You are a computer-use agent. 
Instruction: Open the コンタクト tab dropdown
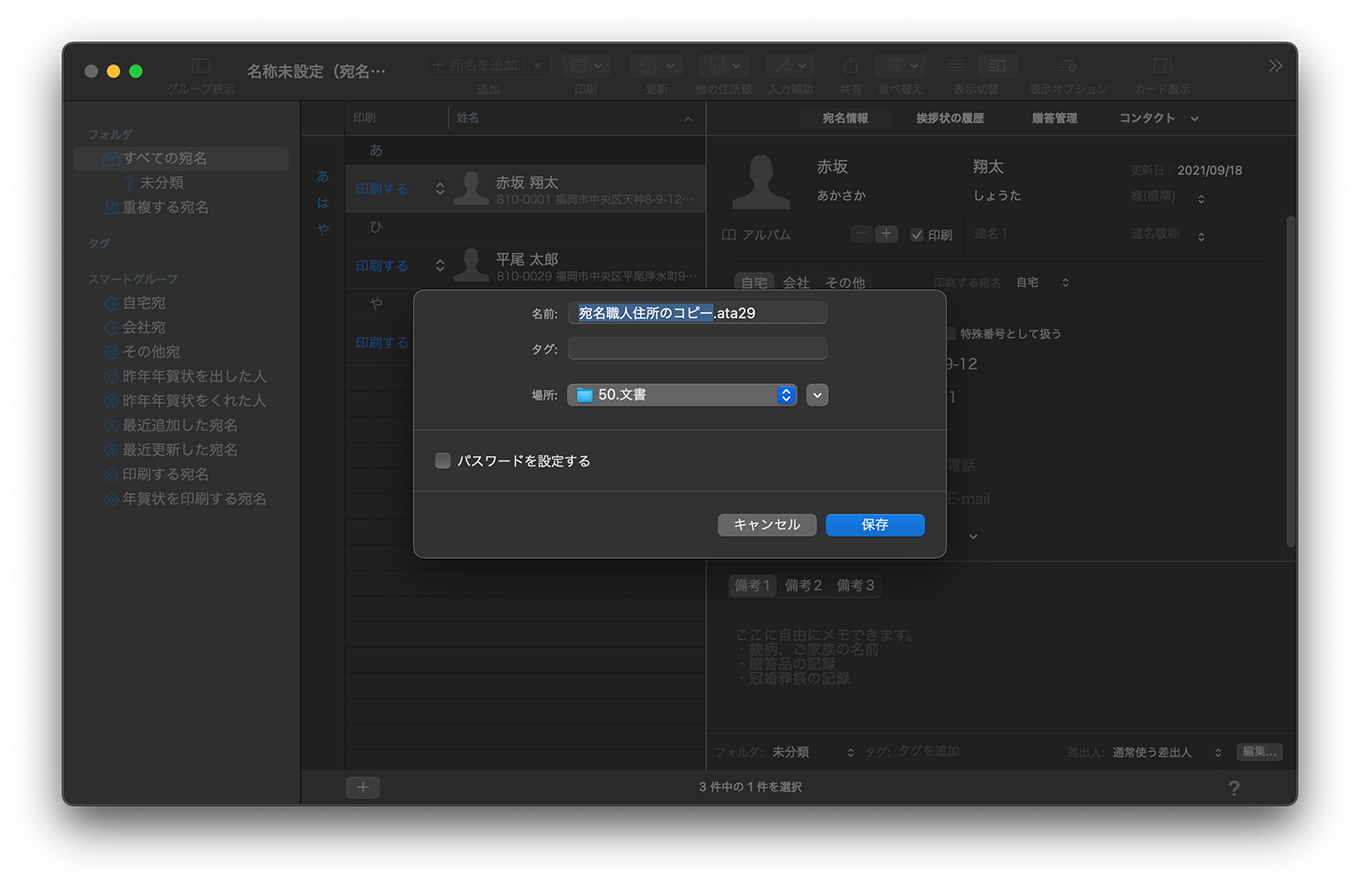tap(1159, 118)
